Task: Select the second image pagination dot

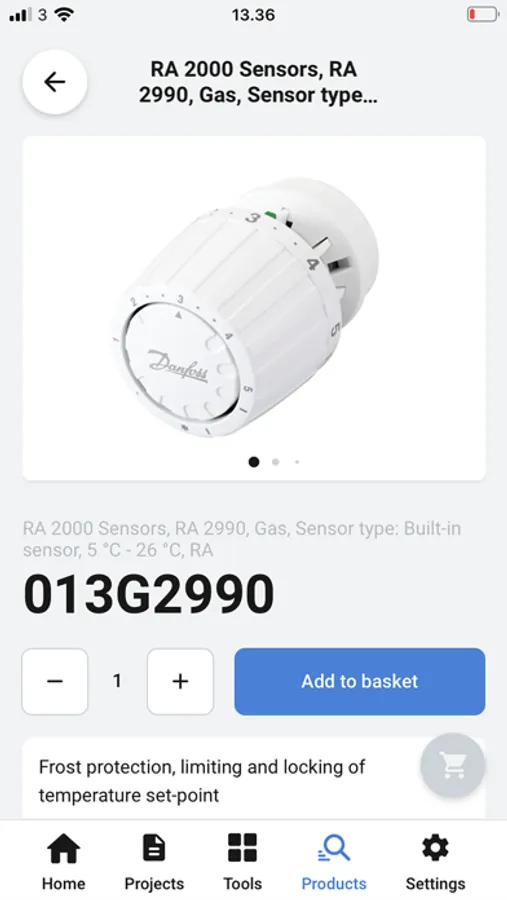Action: [276, 462]
